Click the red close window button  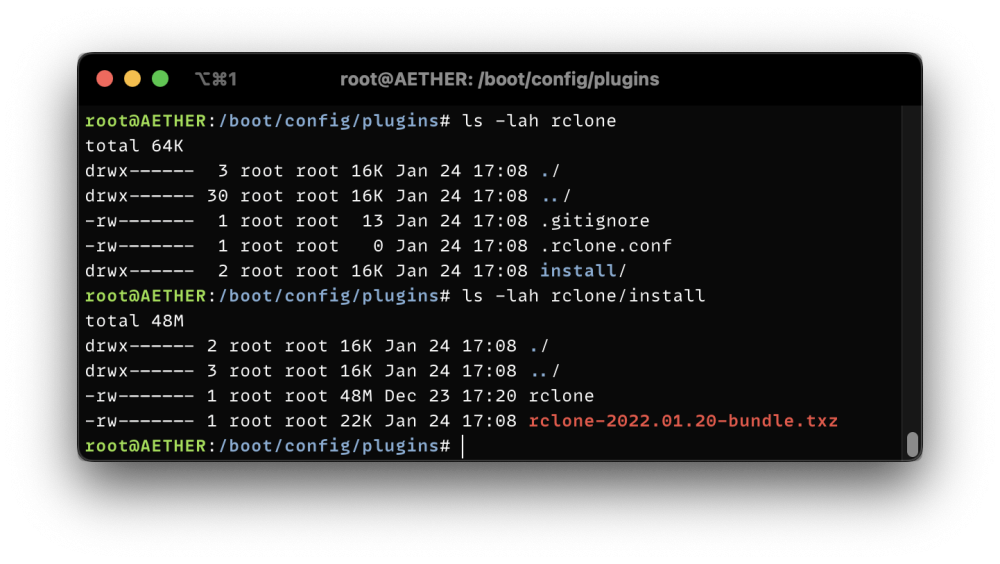(x=105, y=78)
